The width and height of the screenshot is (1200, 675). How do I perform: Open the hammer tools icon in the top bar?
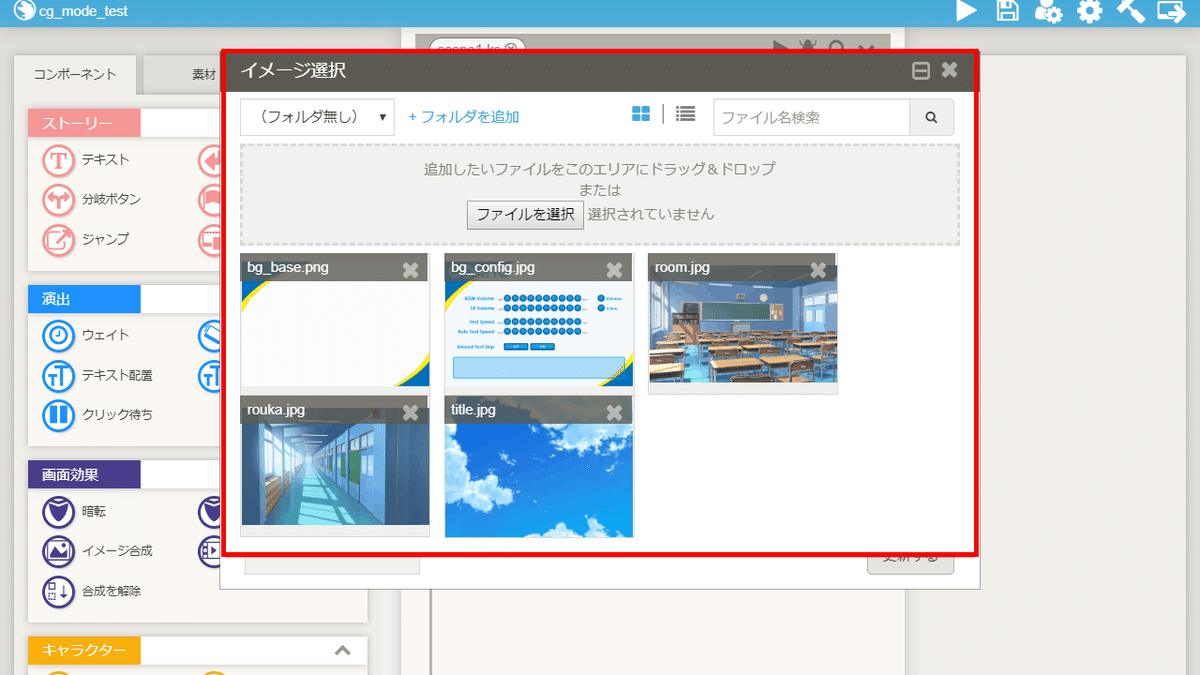(1130, 11)
